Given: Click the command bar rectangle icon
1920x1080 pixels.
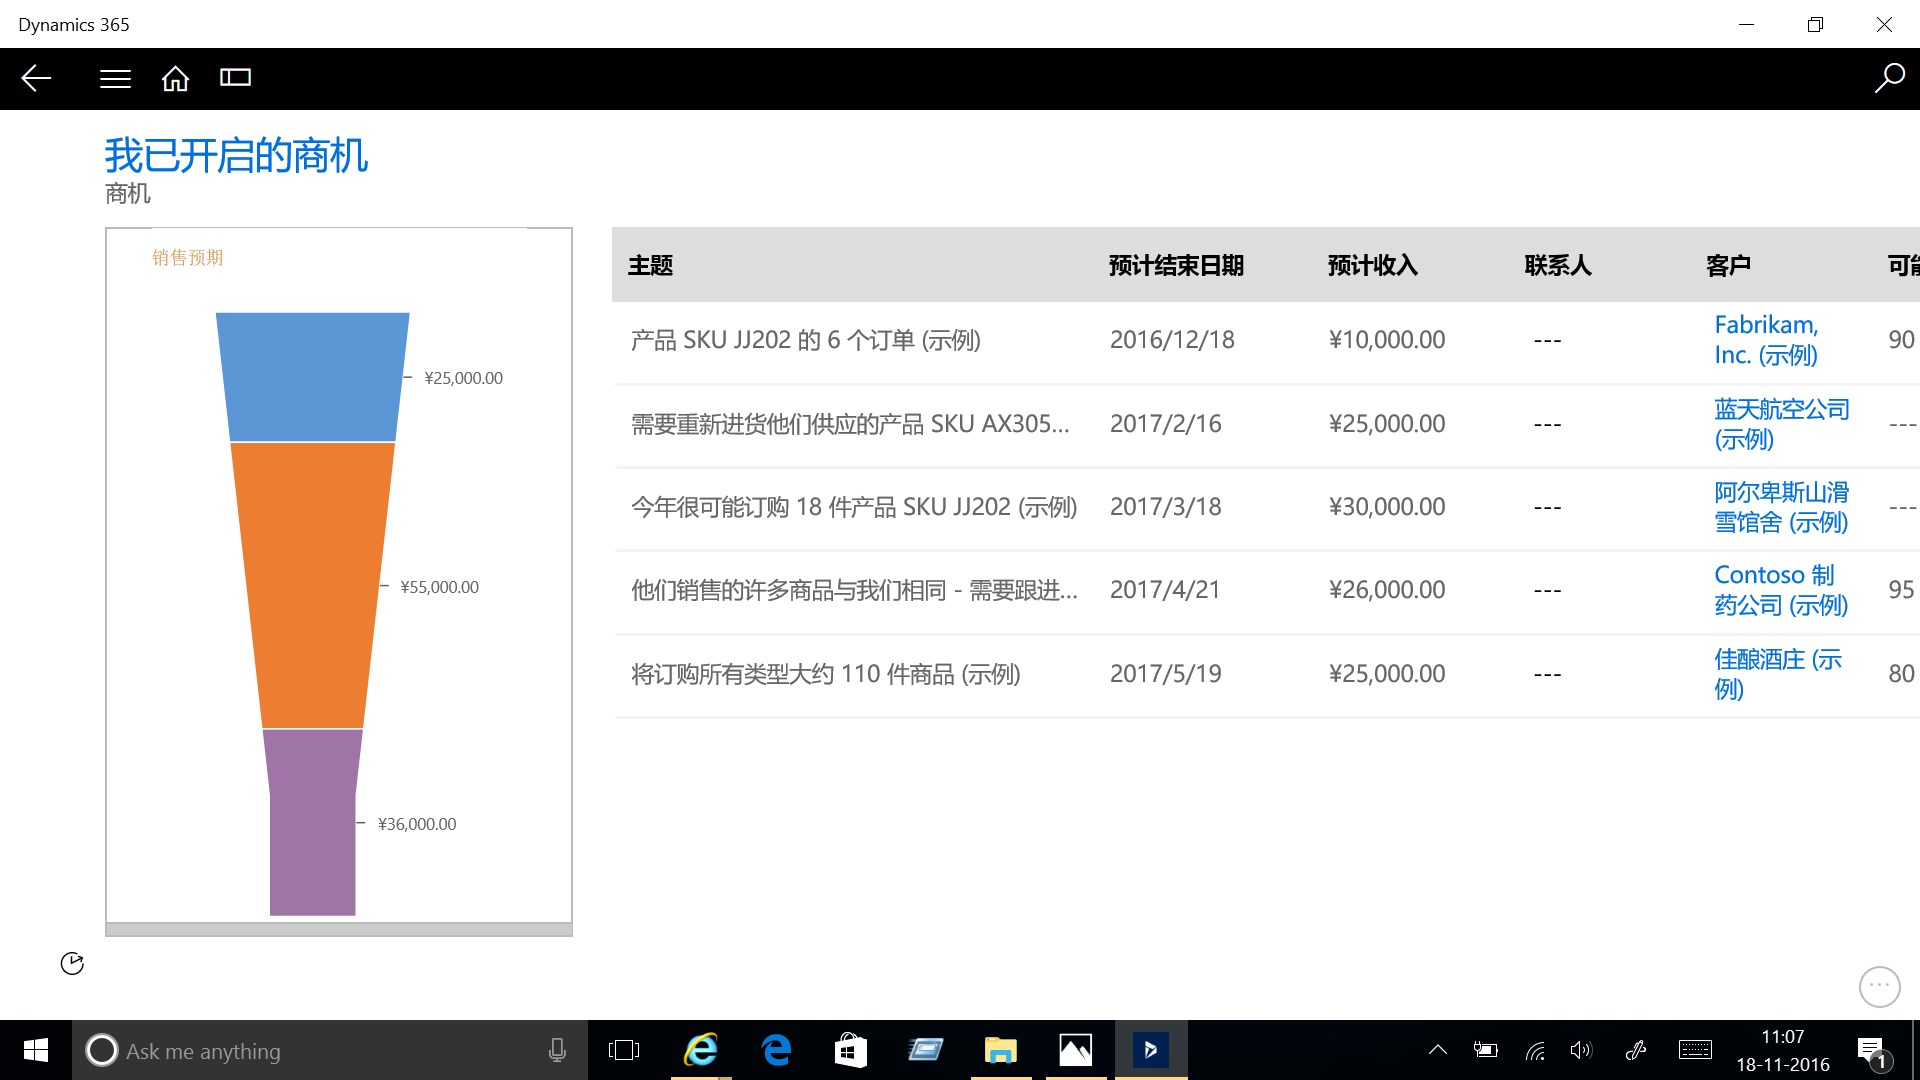Looking at the screenshot, I should click(235, 78).
